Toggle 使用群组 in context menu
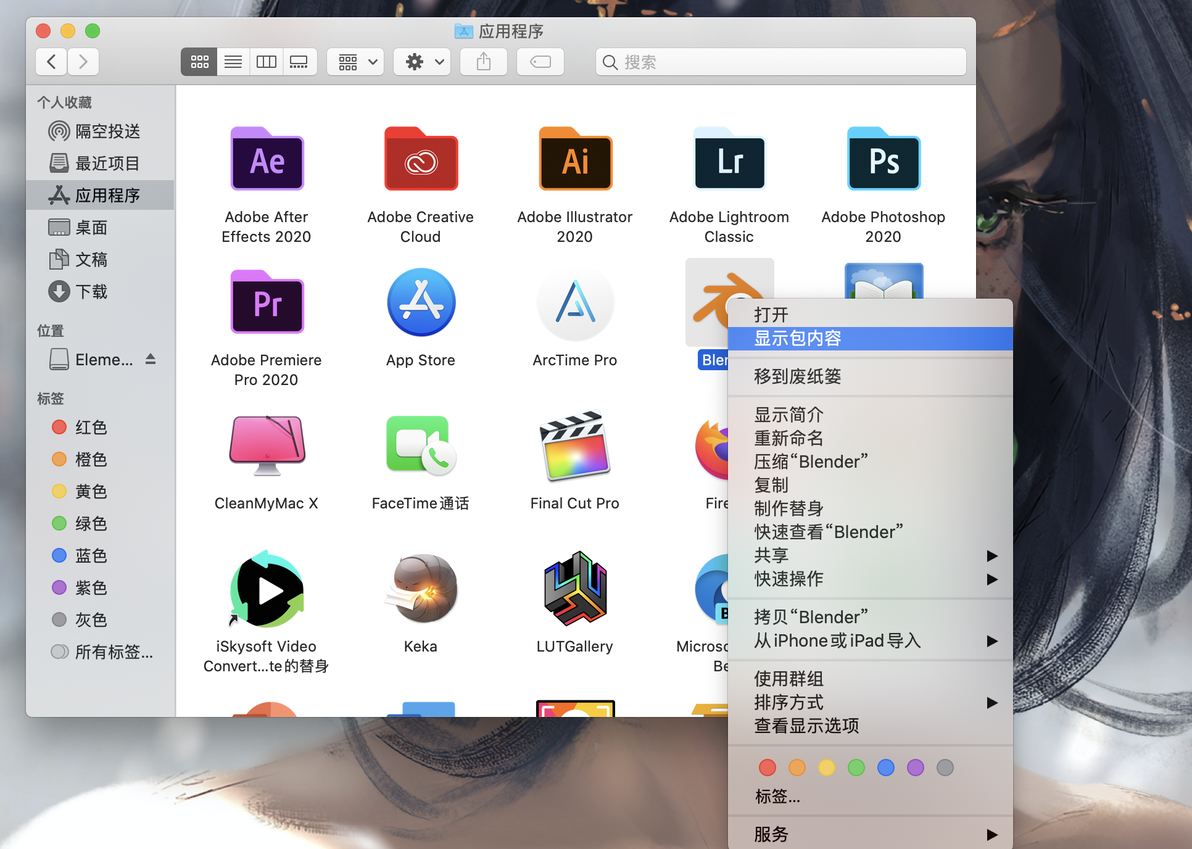This screenshot has width=1192, height=849. (x=870, y=679)
